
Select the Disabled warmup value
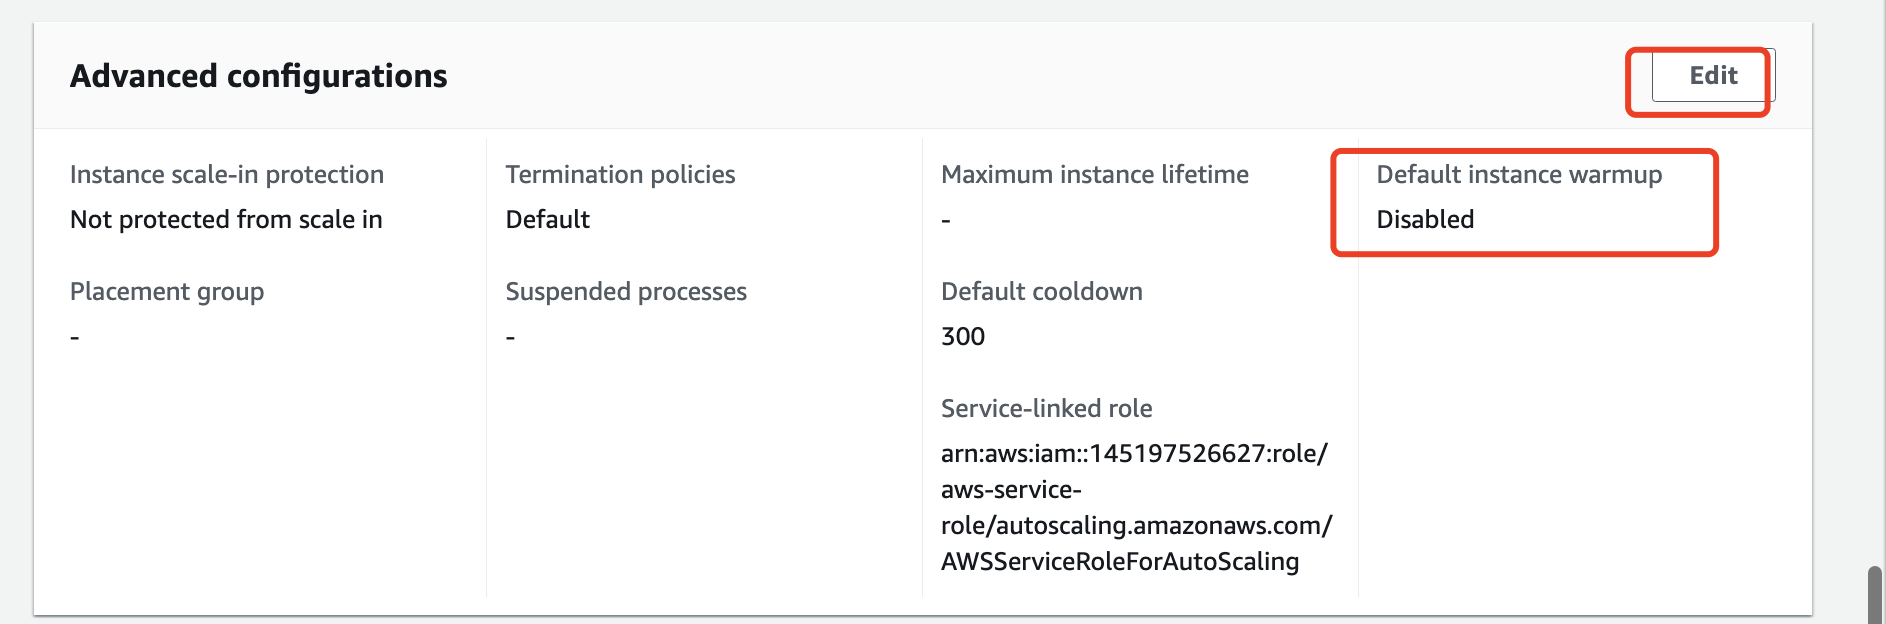(x=1425, y=219)
